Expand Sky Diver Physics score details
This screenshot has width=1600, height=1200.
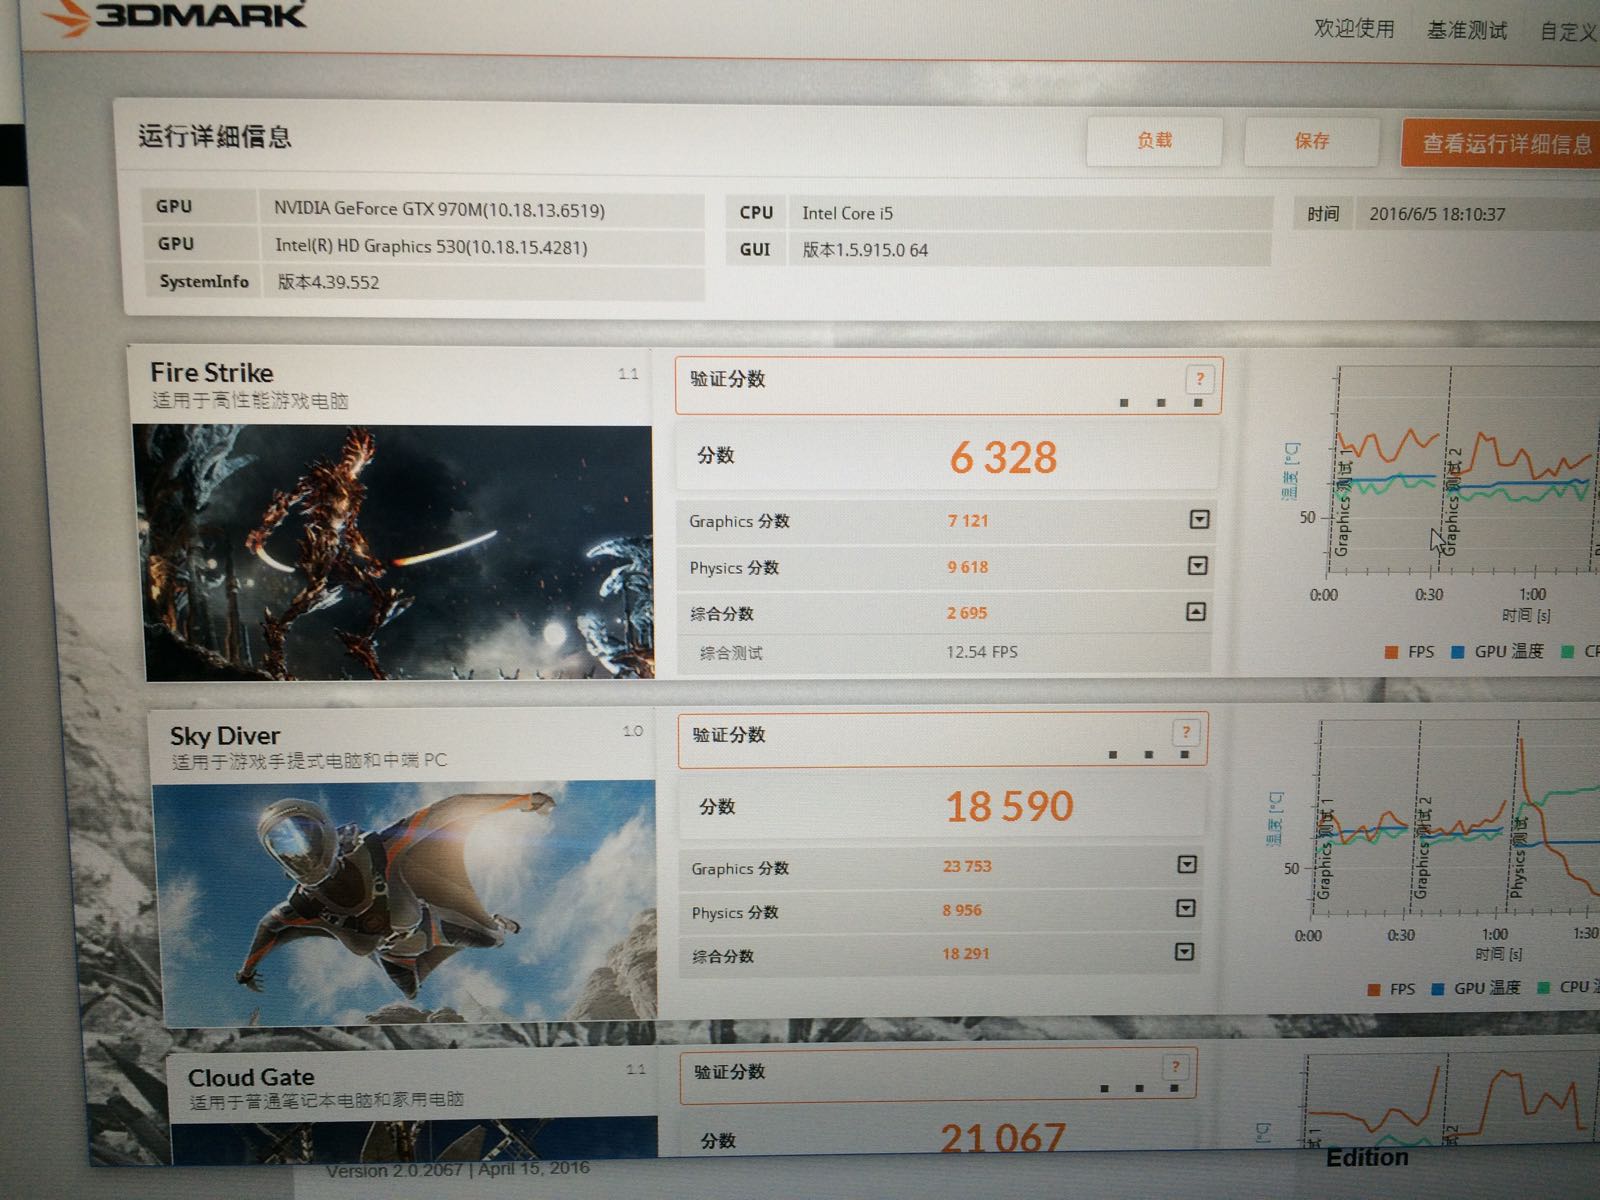1186,908
